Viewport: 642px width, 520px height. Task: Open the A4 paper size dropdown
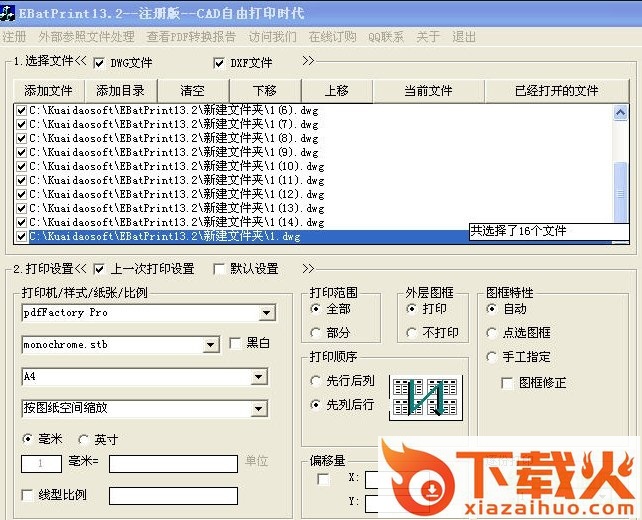(x=259, y=376)
